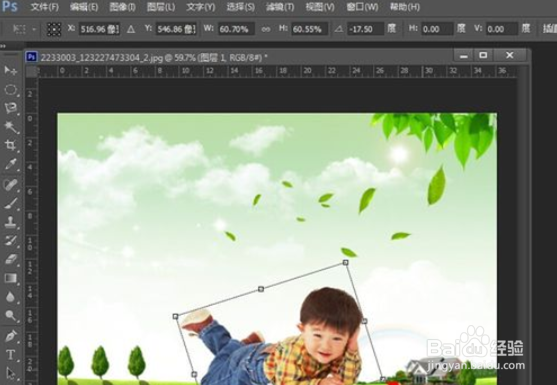
Task: Open the 编辑(E) menu
Action: click(x=84, y=7)
